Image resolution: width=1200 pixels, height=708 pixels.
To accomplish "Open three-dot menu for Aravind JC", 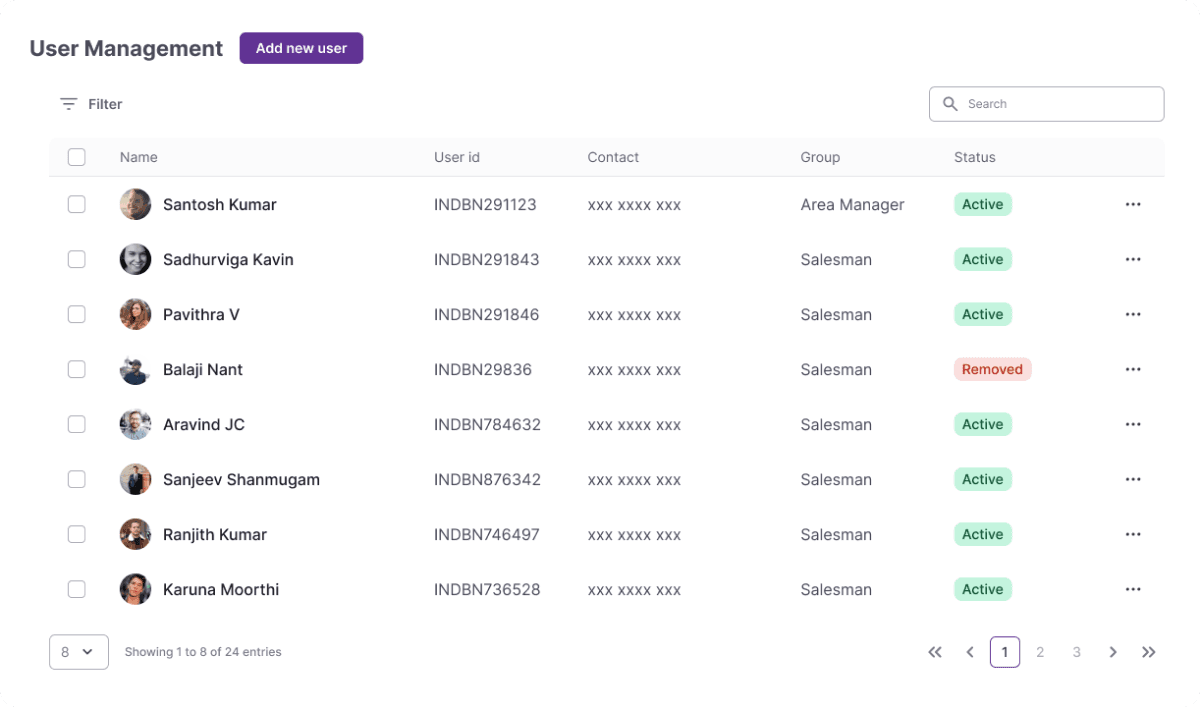I will tap(1133, 424).
